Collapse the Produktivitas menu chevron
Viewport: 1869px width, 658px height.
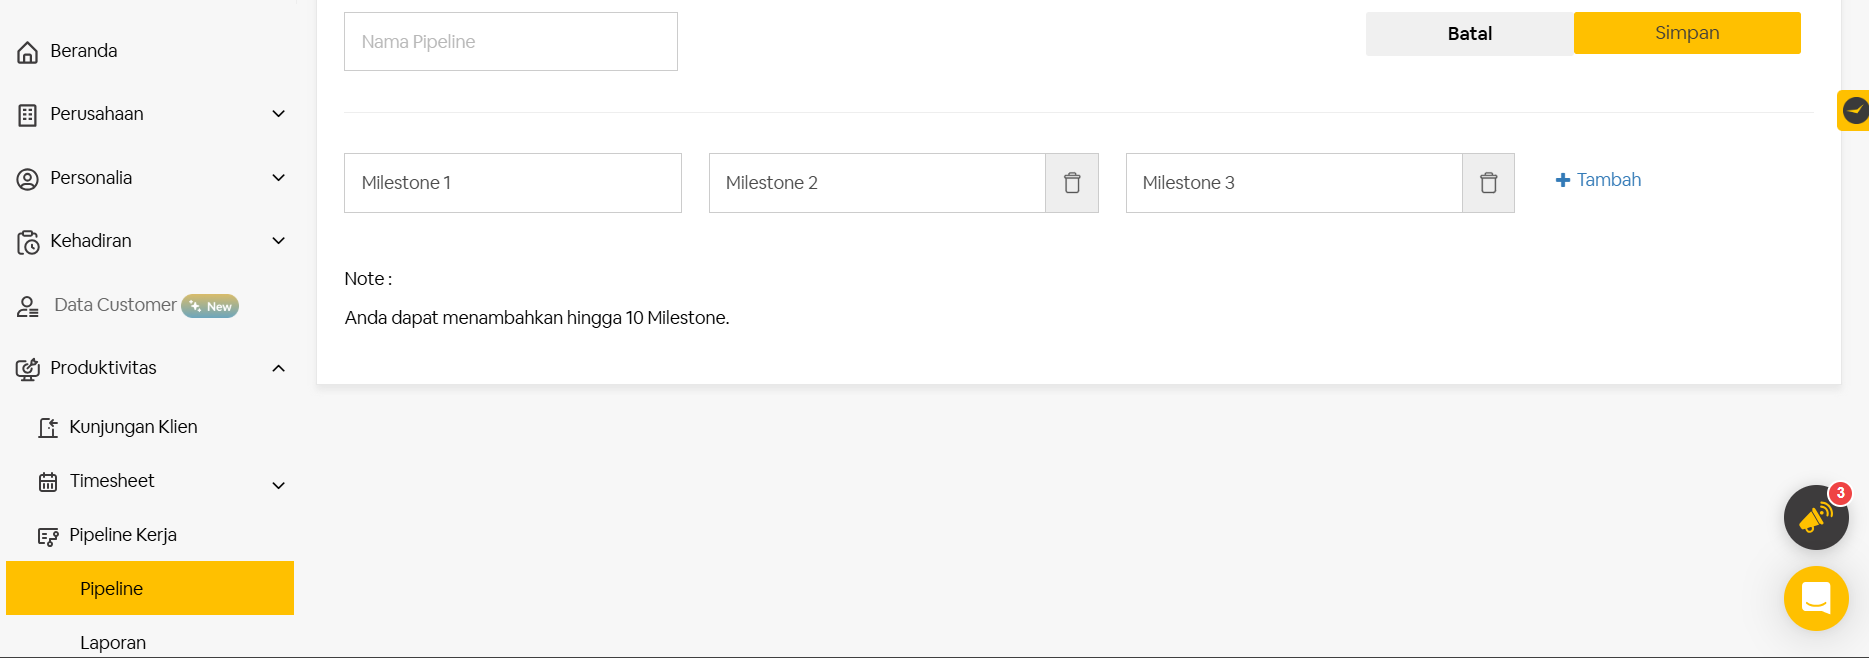(x=279, y=368)
